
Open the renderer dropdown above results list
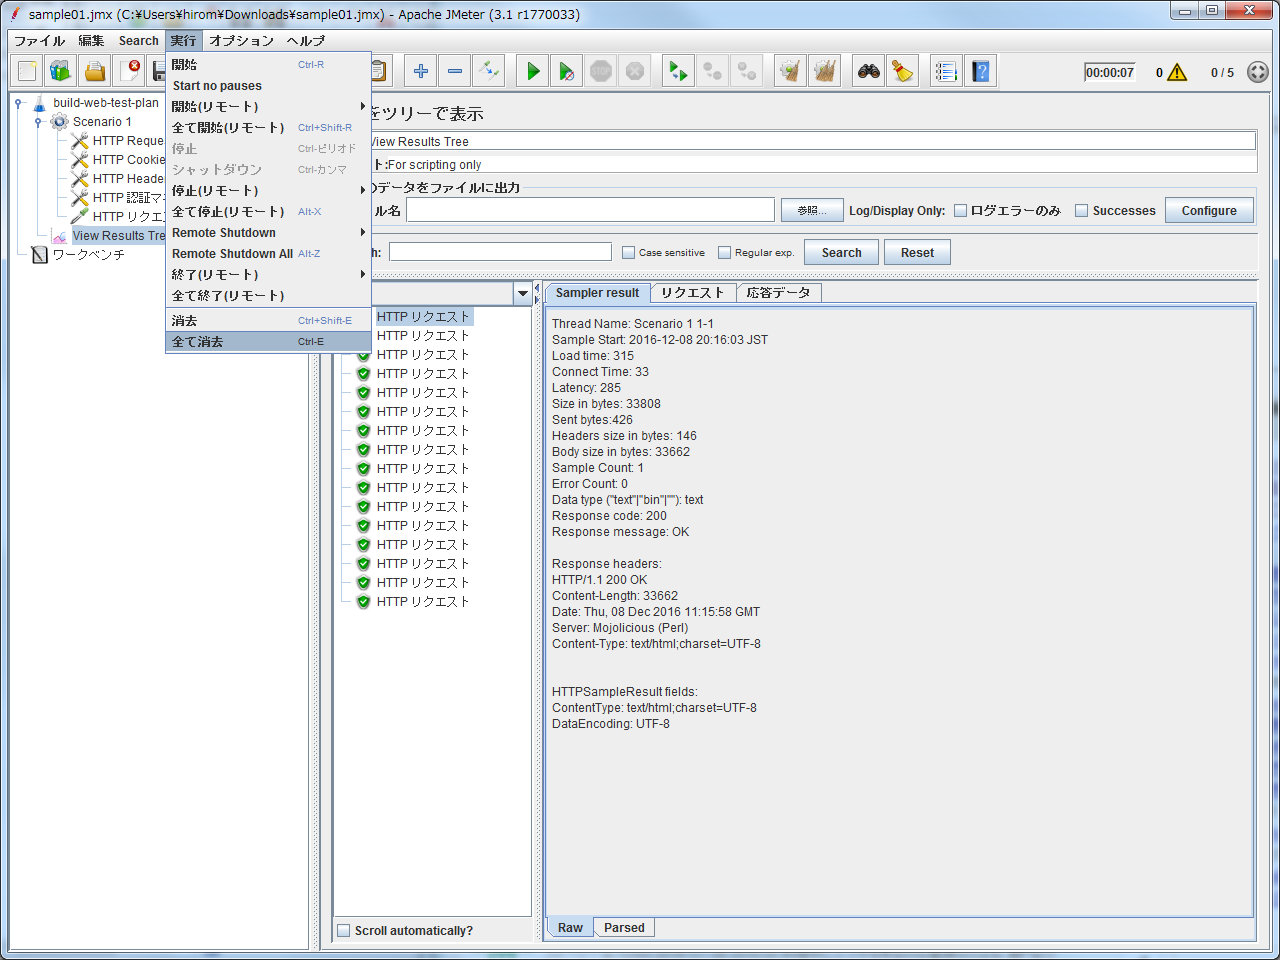click(522, 293)
